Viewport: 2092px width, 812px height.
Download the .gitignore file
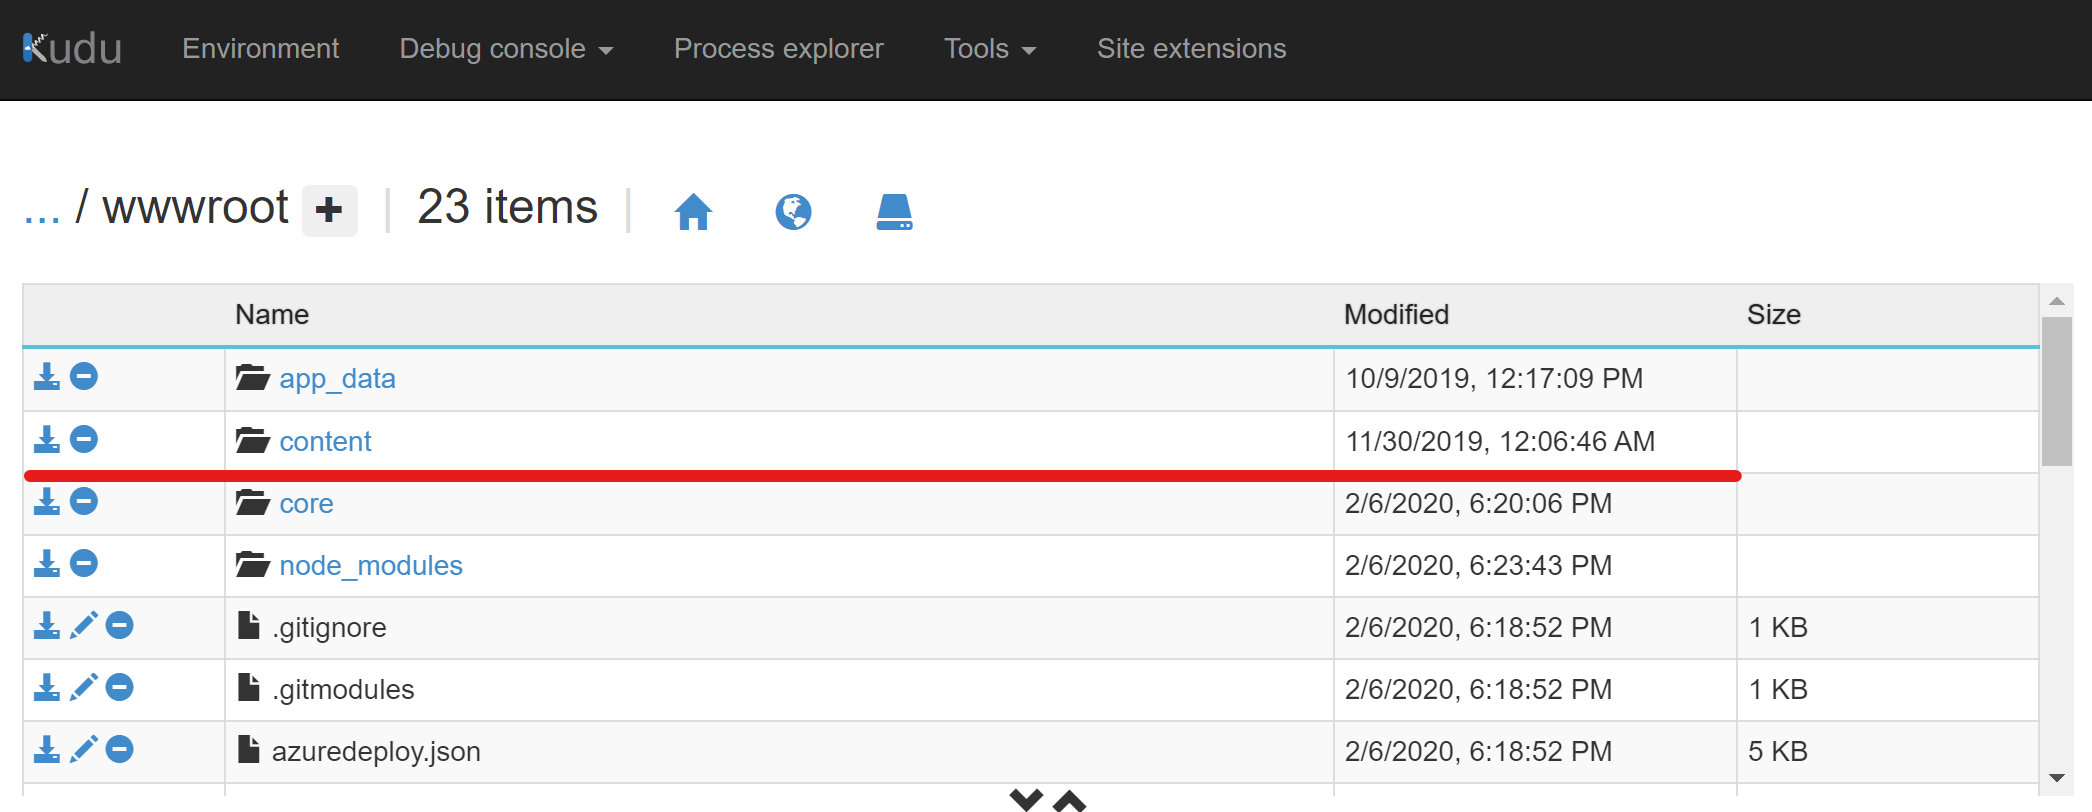click(47, 626)
